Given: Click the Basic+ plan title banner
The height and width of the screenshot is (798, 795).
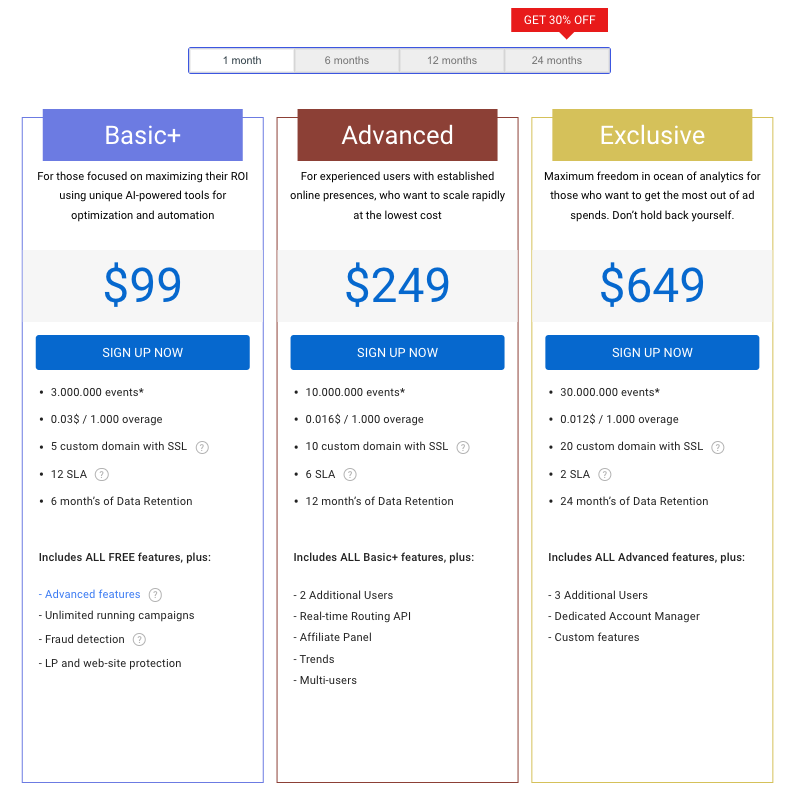Looking at the screenshot, I should tap(143, 135).
